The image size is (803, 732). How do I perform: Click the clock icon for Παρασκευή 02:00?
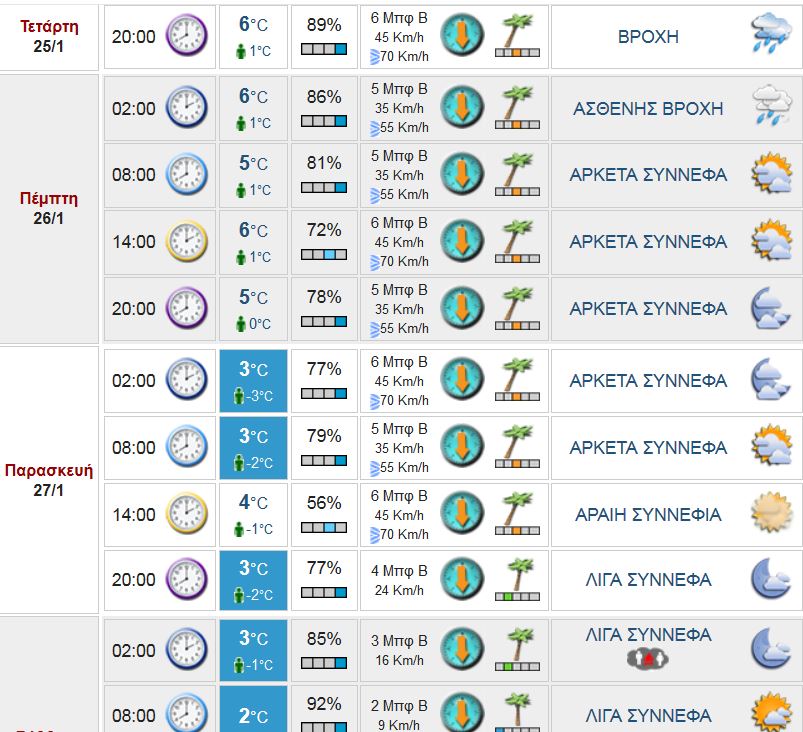pos(186,380)
